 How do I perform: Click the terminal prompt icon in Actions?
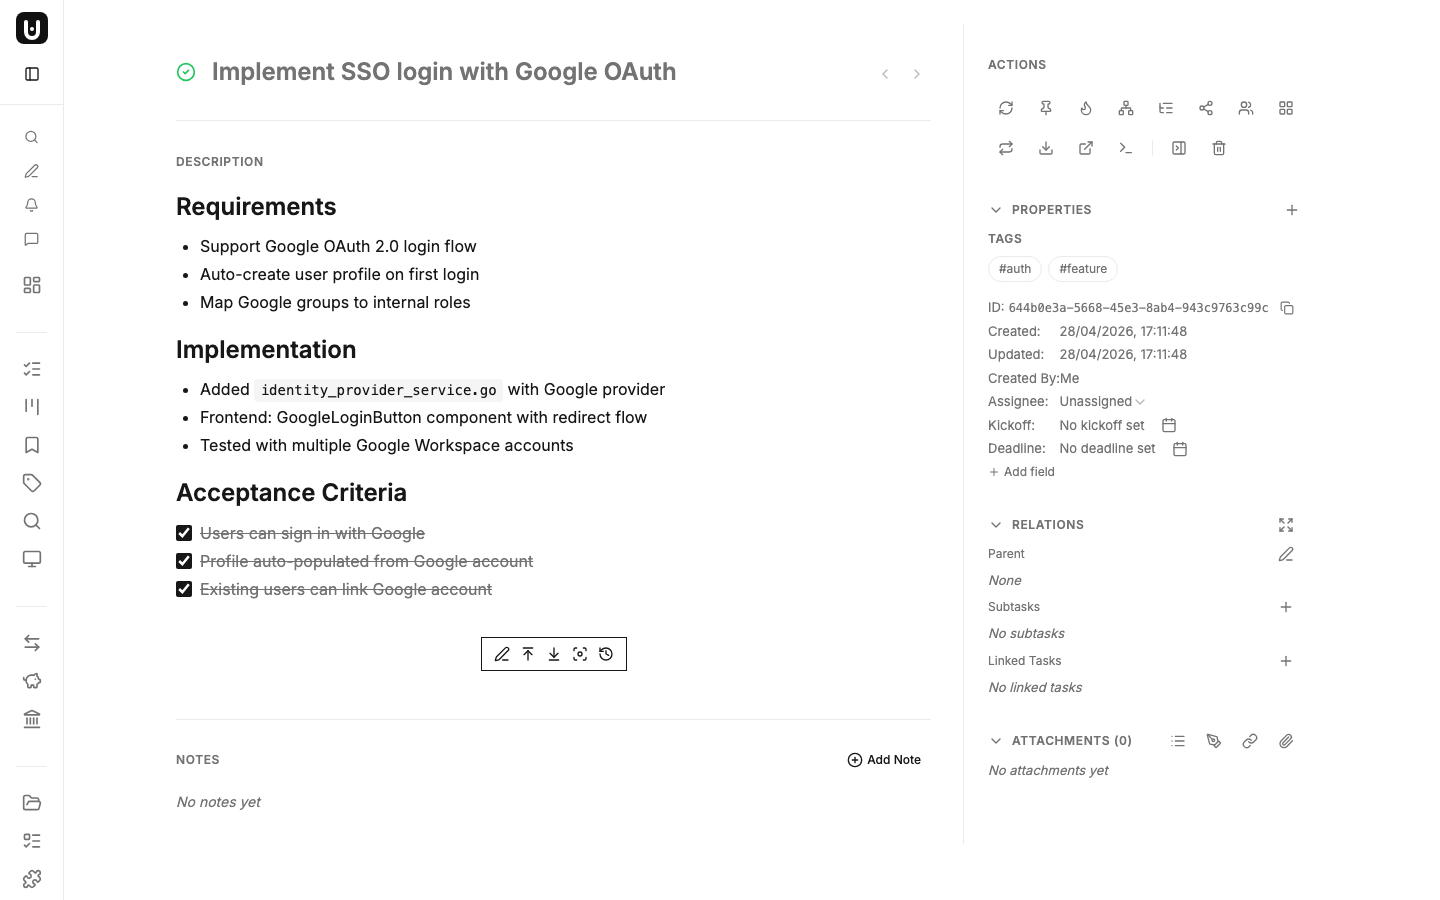tap(1126, 148)
